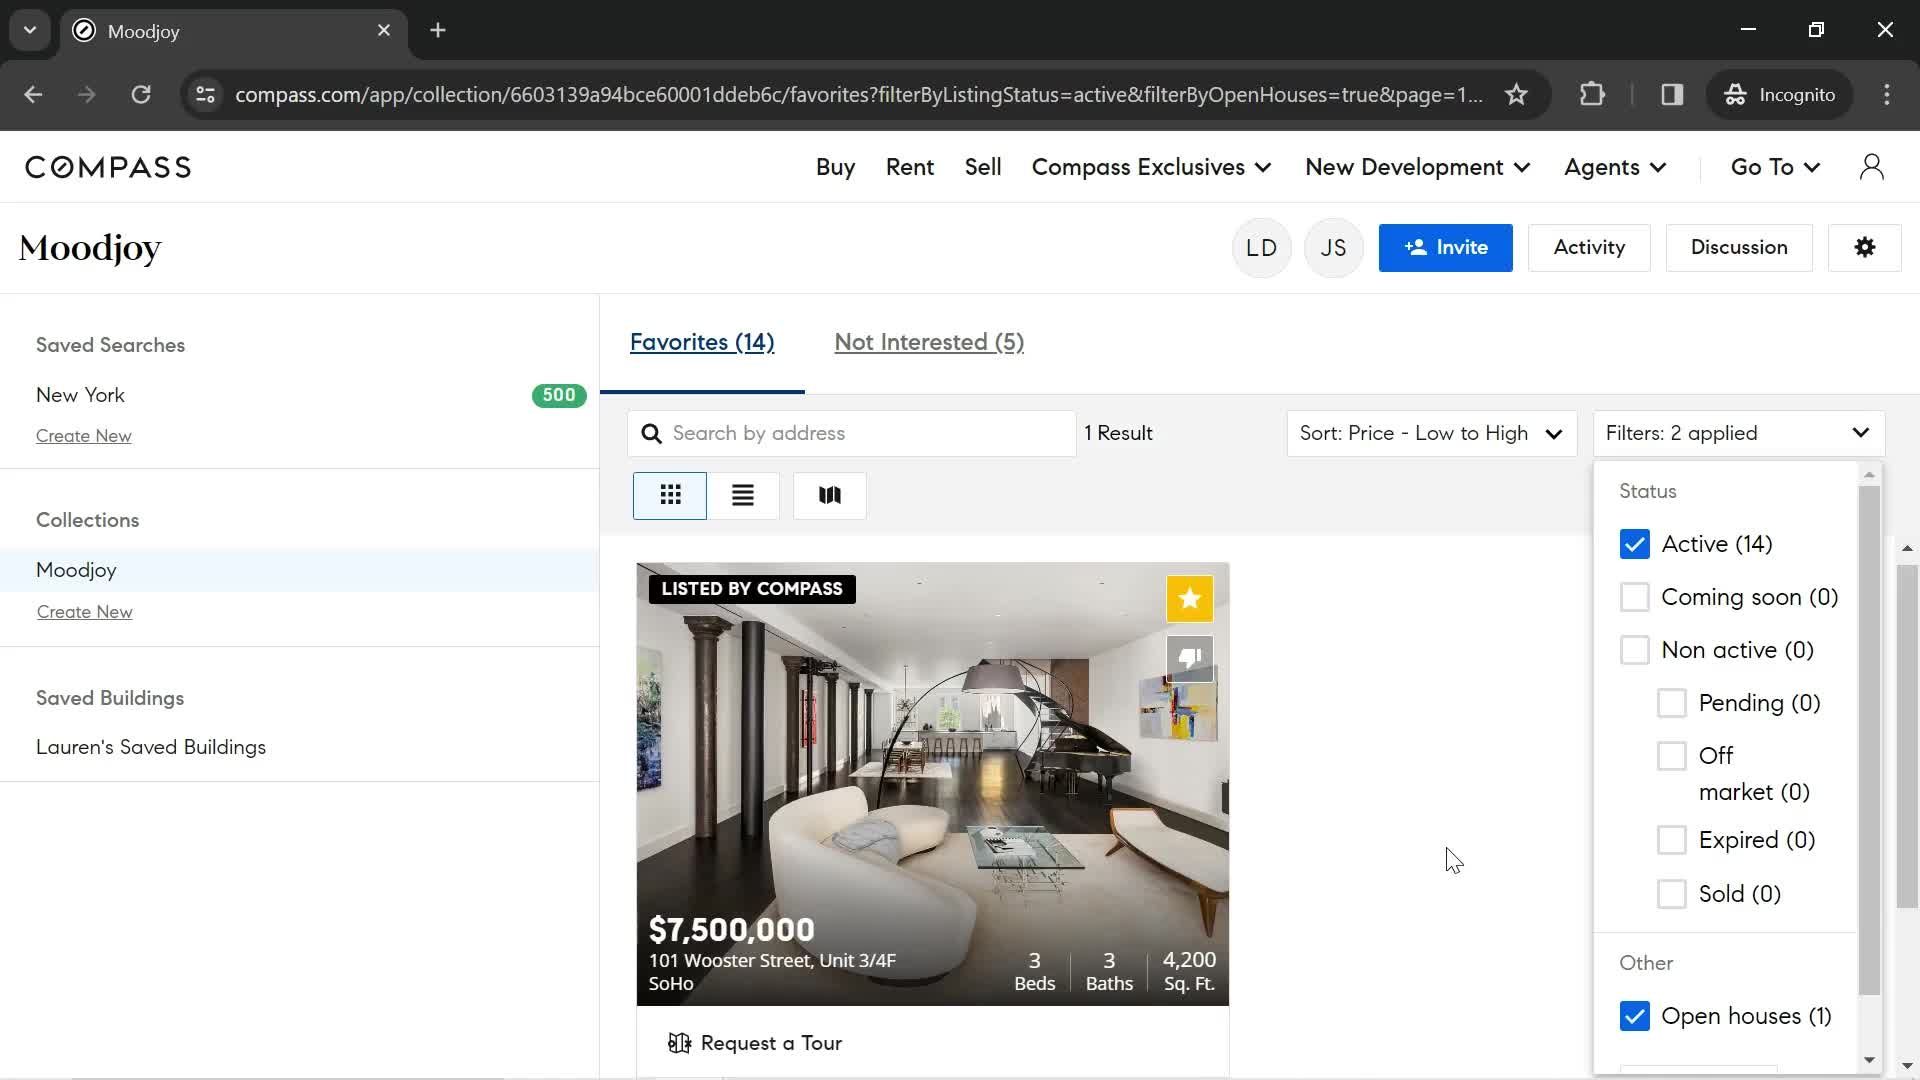Uncheck the Active status filter

pyautogui.click(x=1635, y=544)
